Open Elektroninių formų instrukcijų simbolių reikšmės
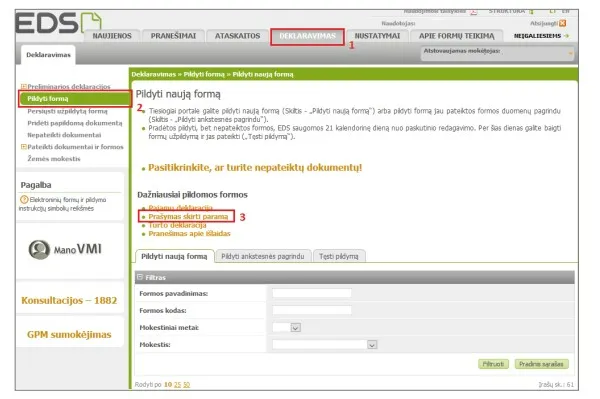 [x=63, y=204]
